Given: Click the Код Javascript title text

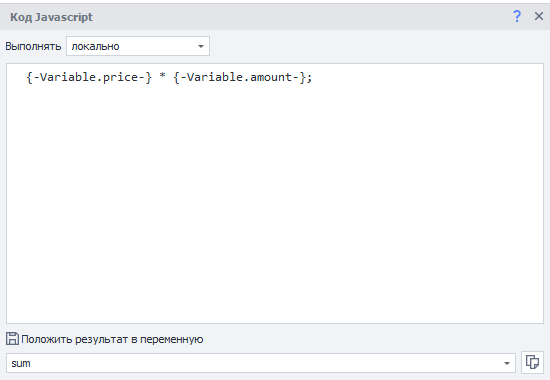Looking at the screenshot, I should pos(52,17).
